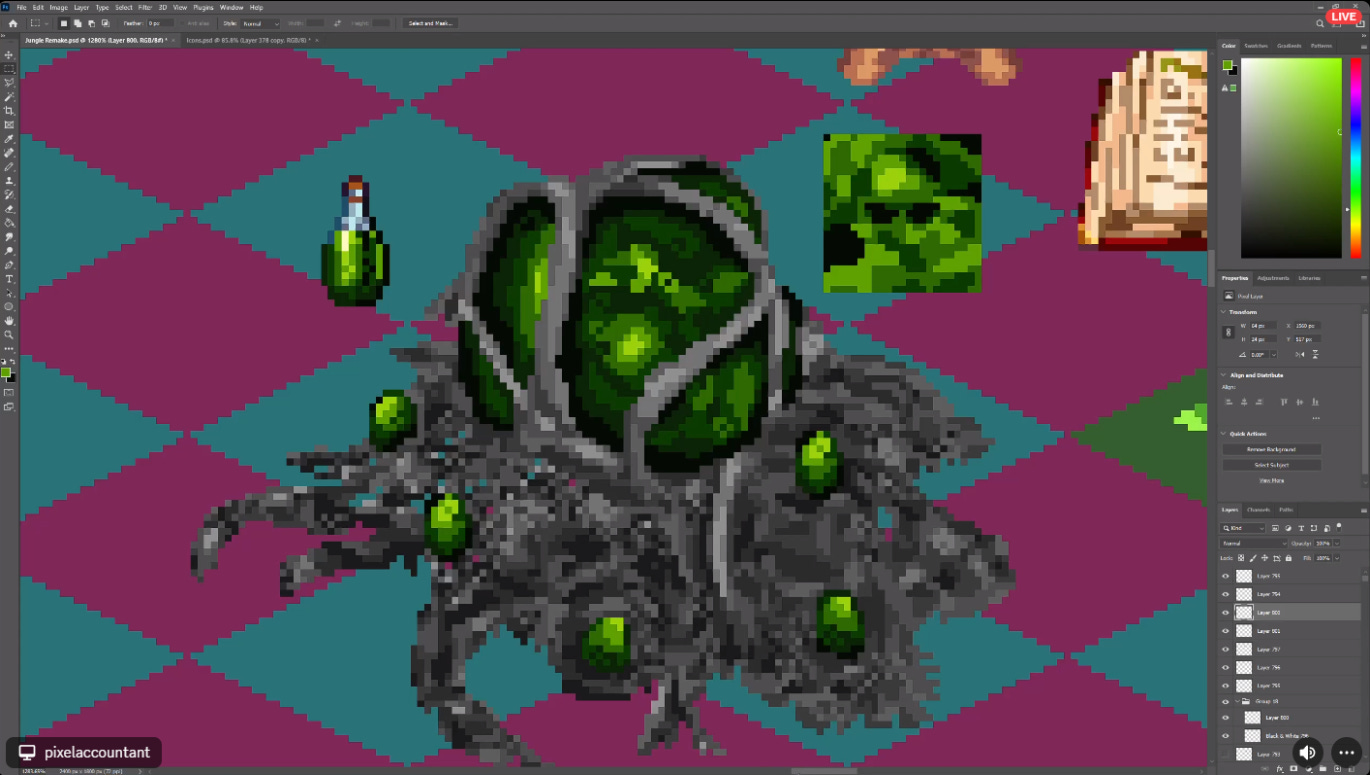Click Flip vertical icon in Properties
Screen dimensions: 1370x775
click(x=1315, y=354)
